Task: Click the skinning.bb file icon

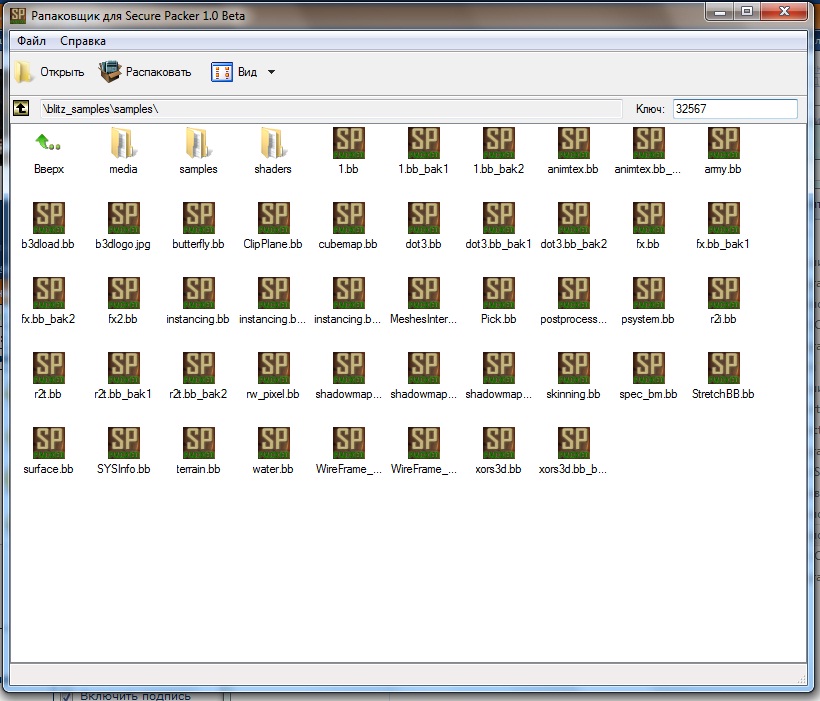Action: point(573,368)
